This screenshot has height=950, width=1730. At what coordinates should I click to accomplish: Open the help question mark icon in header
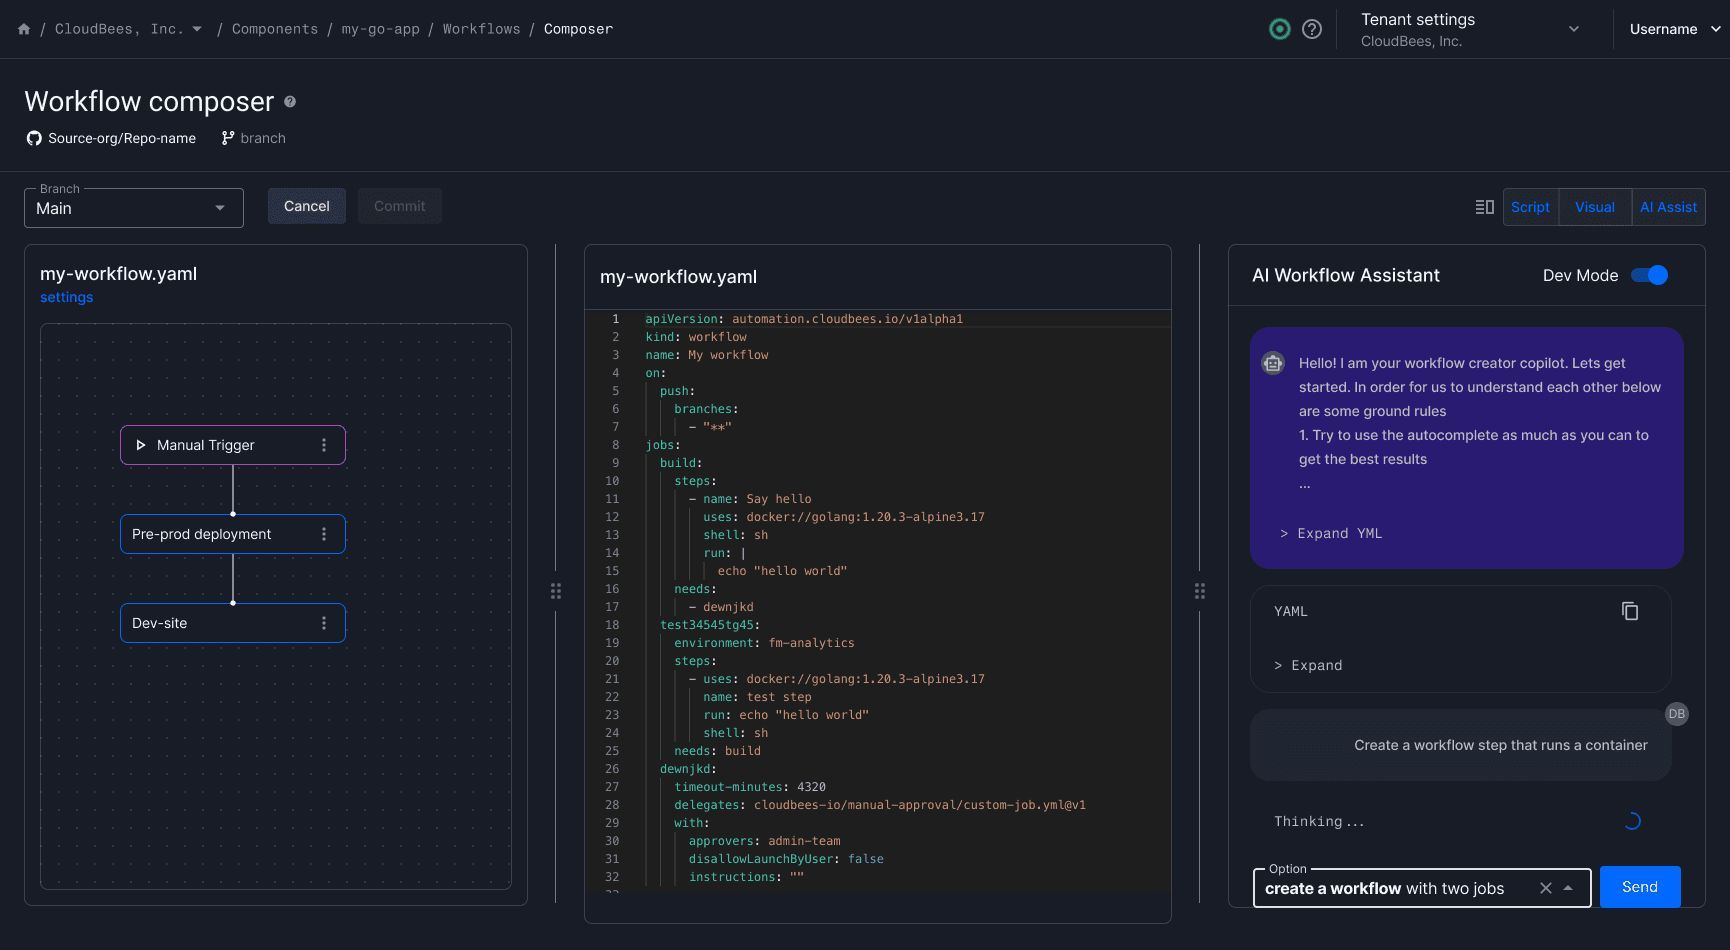(x=1312, y=29)
